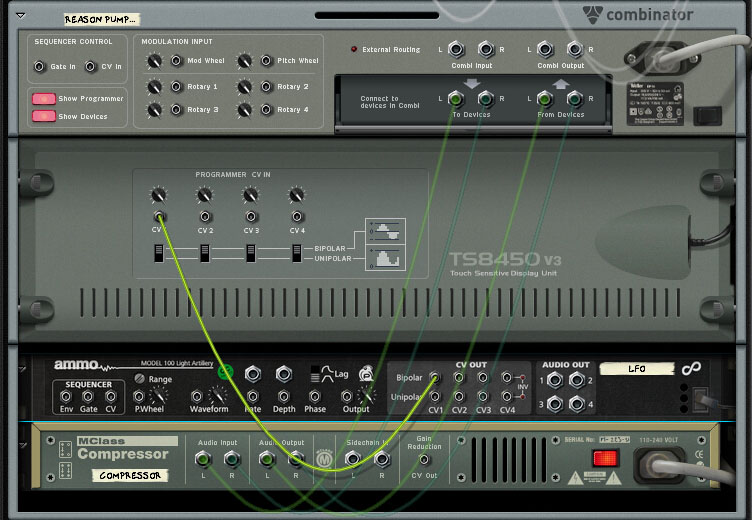Screen dimensions: 752x520
Task: Collapse the Combinator with fold triangle
Action: coord(21,15)
